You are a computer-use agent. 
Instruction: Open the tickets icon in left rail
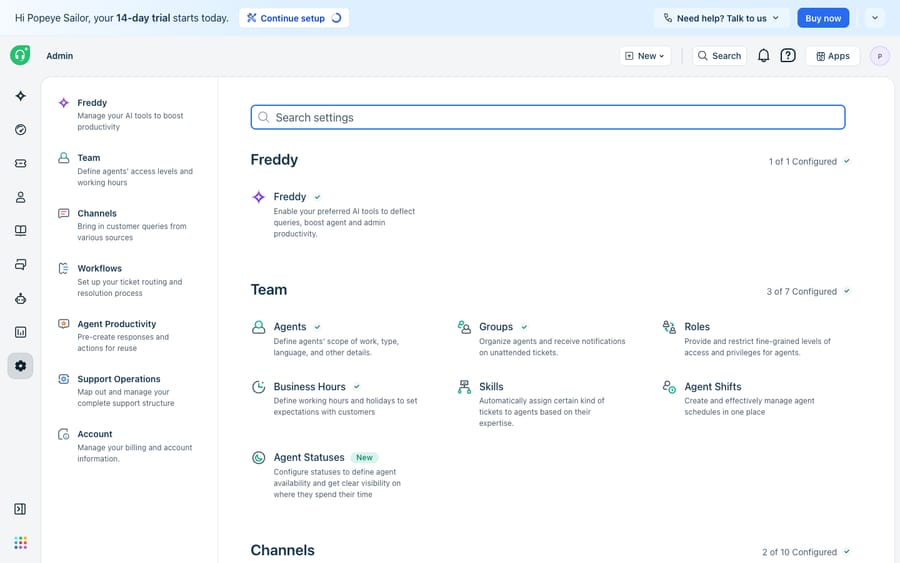click(x=21, y=164)
